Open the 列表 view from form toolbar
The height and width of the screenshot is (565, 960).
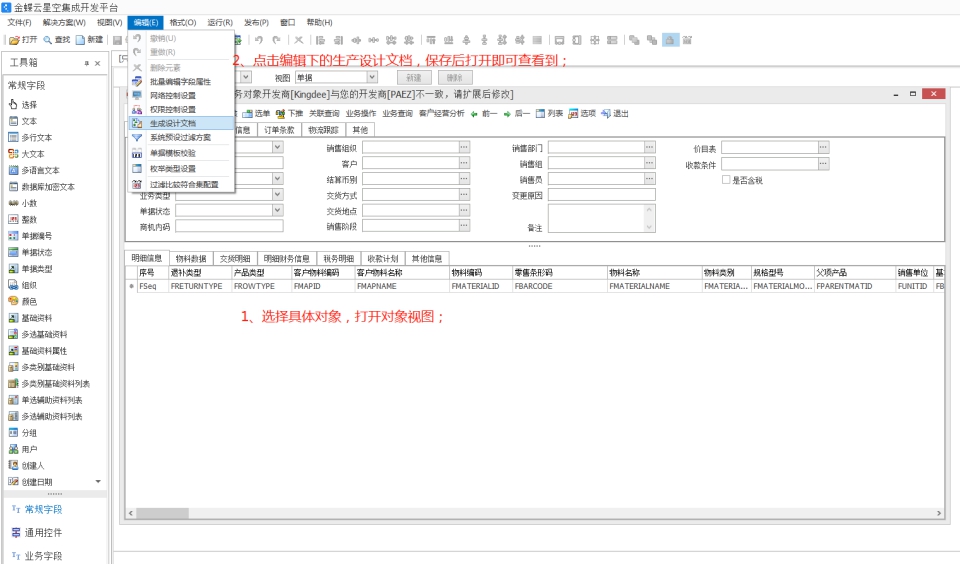tap(549, 113)
